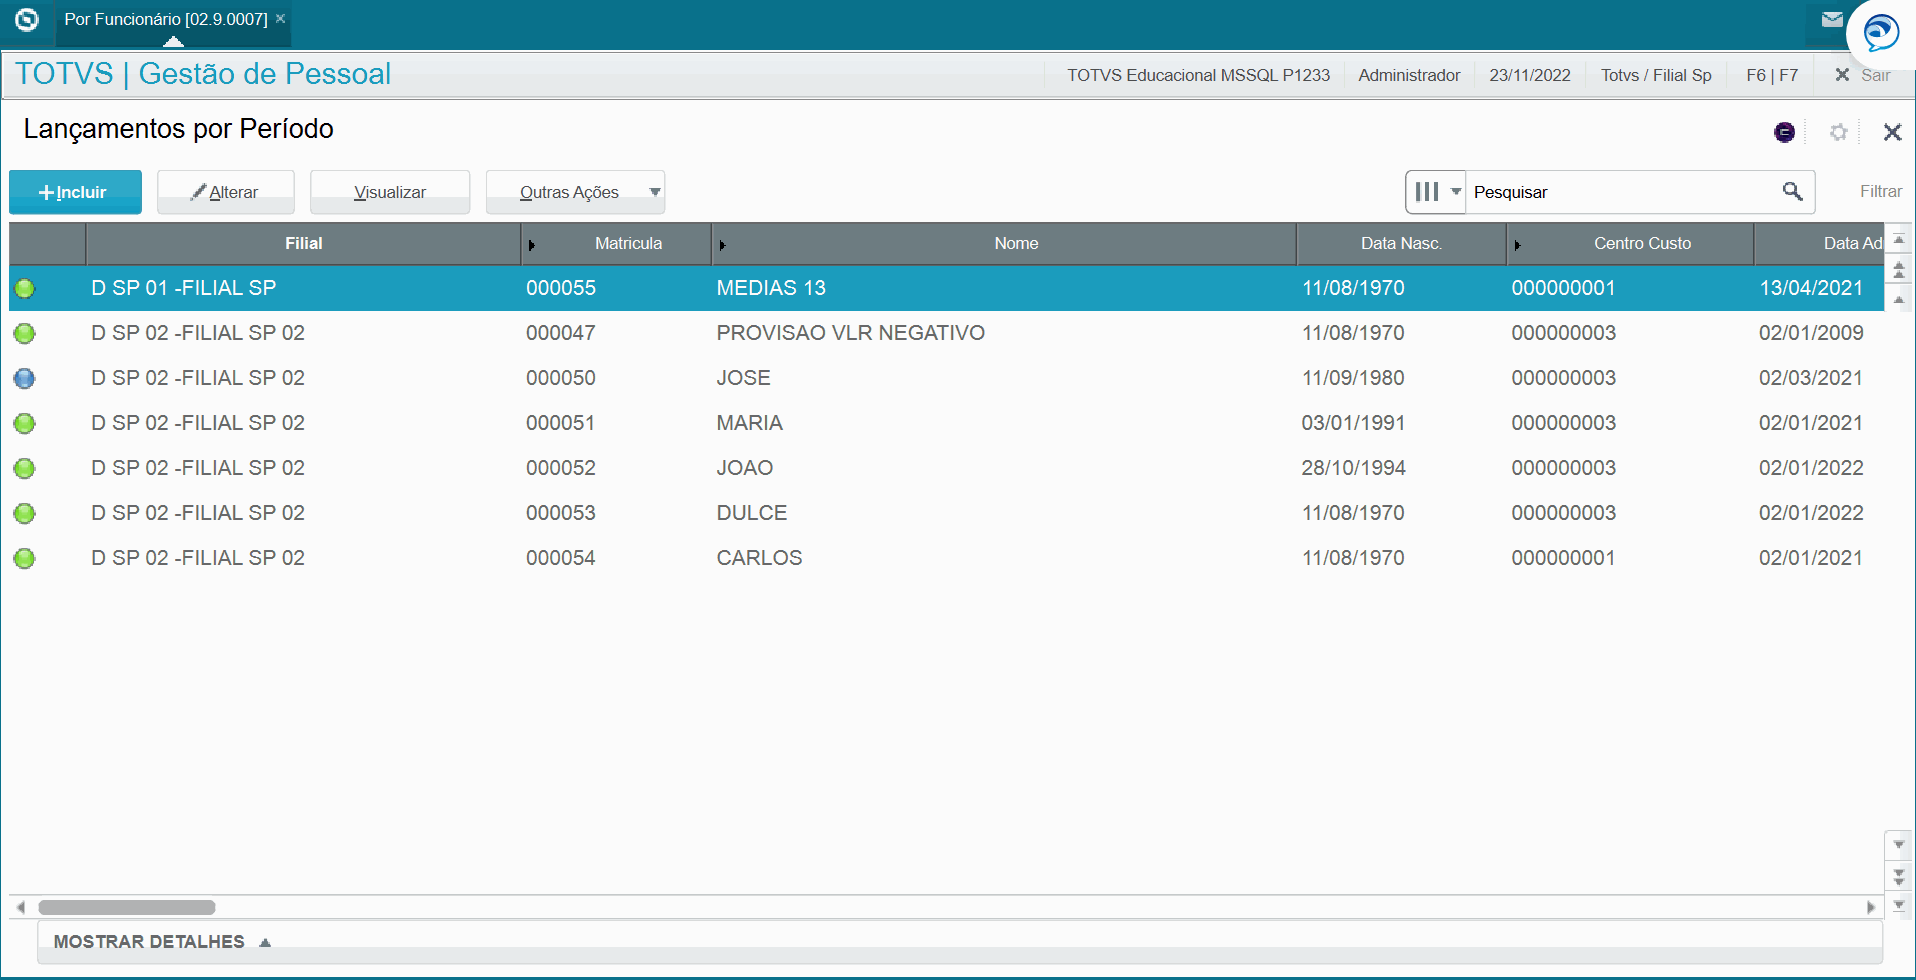Jump to last record arrow in grid scrollbar
The image size is (1916, 980).
click(x=1899, y=905)
